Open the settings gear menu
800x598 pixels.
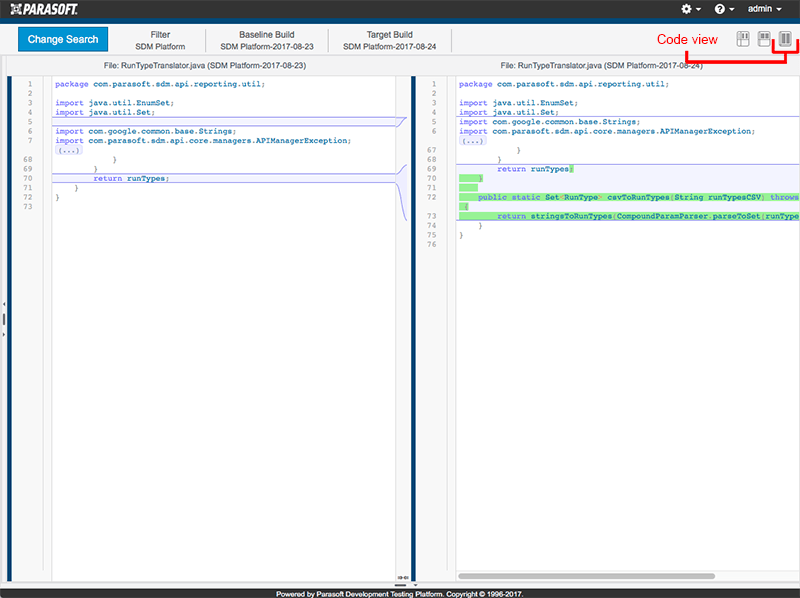pos(691,9)
